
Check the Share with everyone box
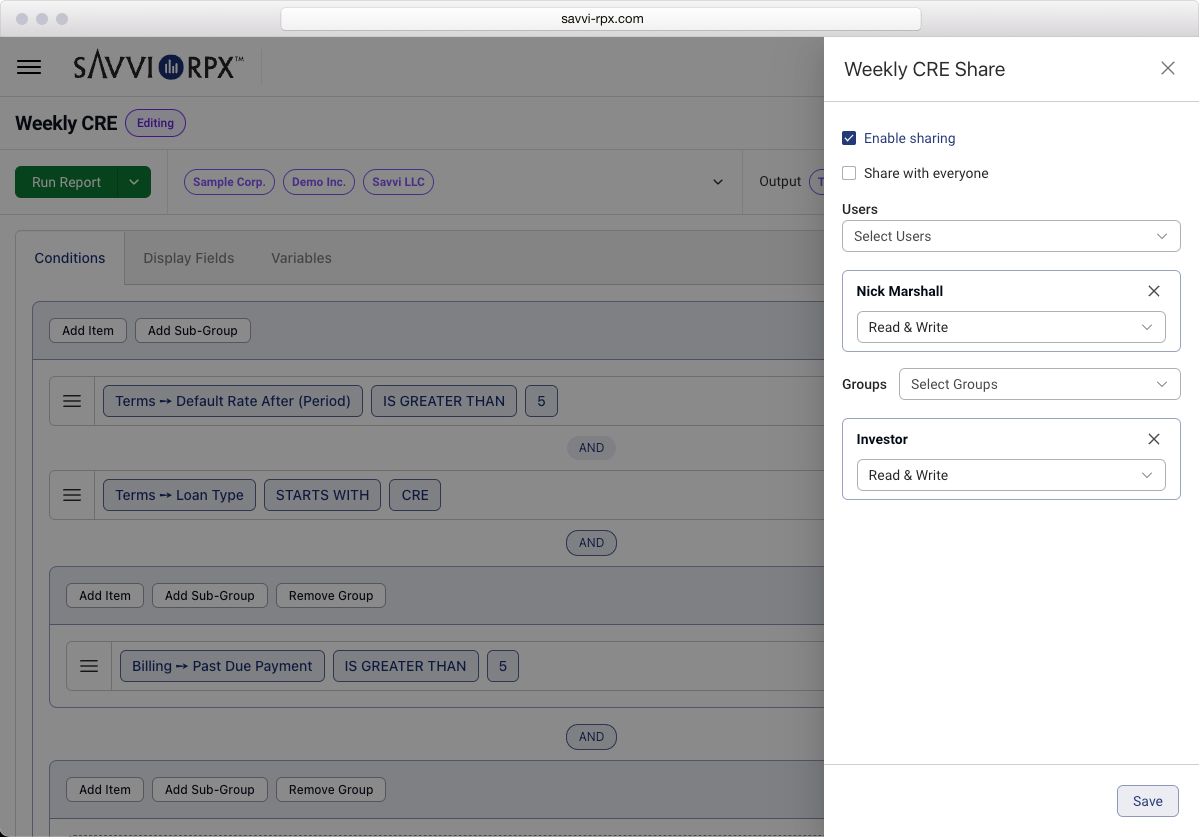click(849, 173)
